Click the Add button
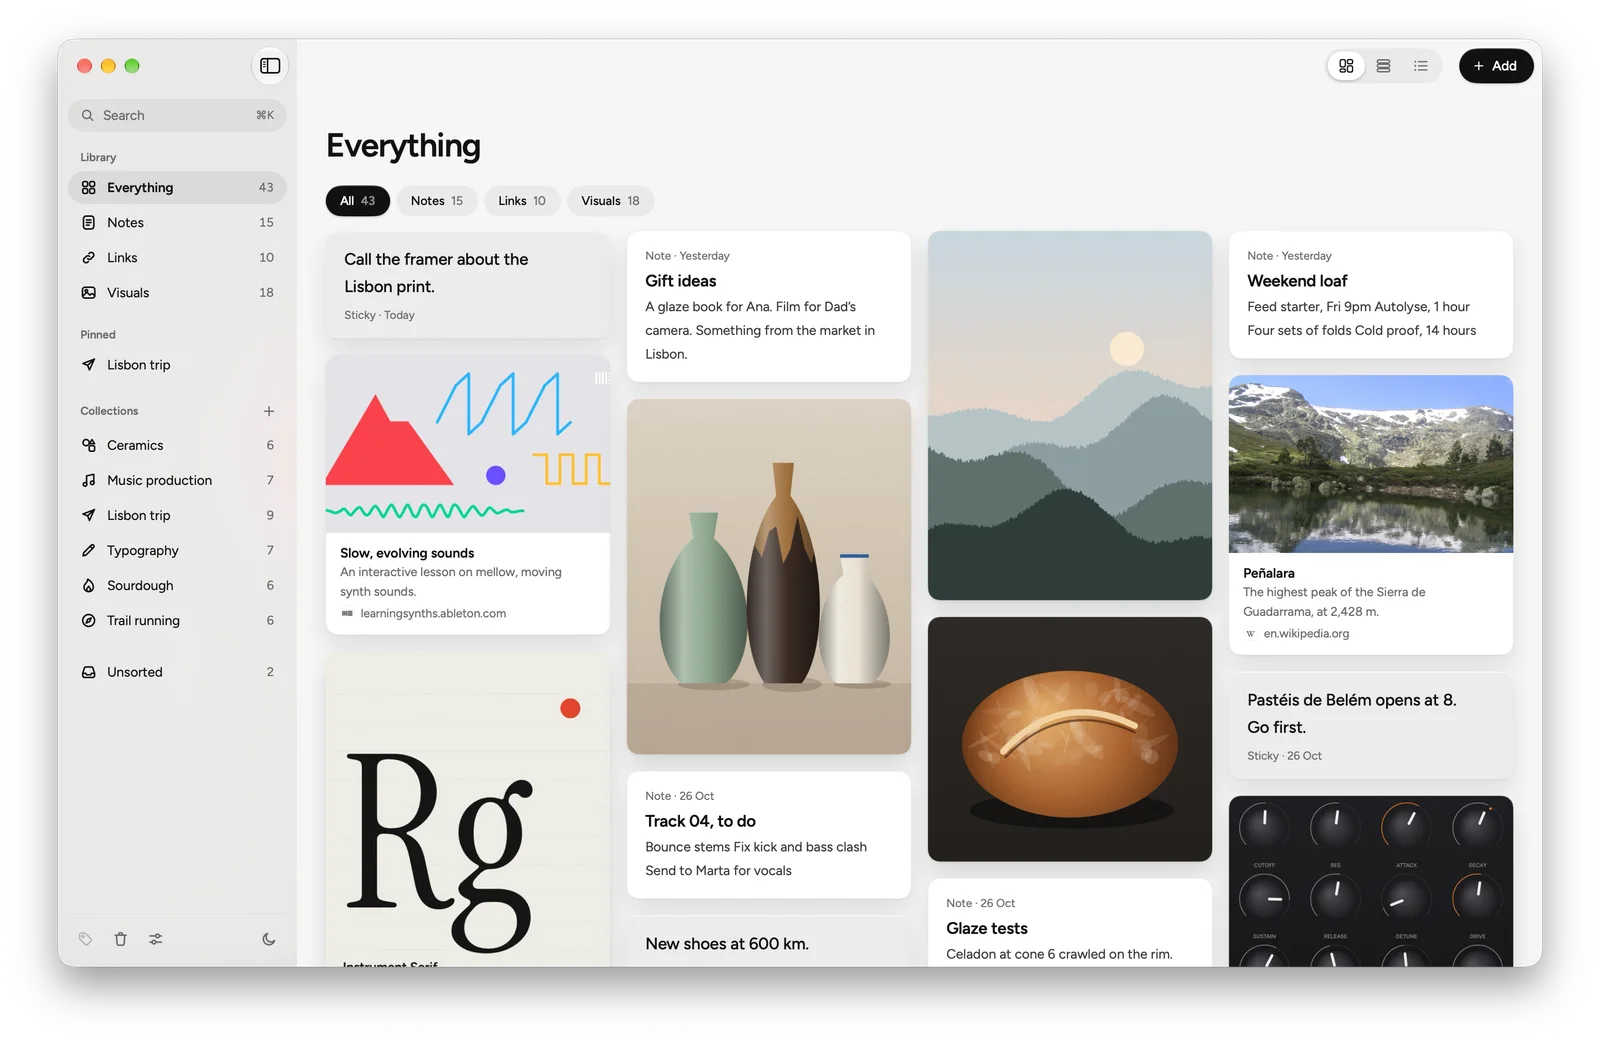1600x1043 pixels. 1495,66
